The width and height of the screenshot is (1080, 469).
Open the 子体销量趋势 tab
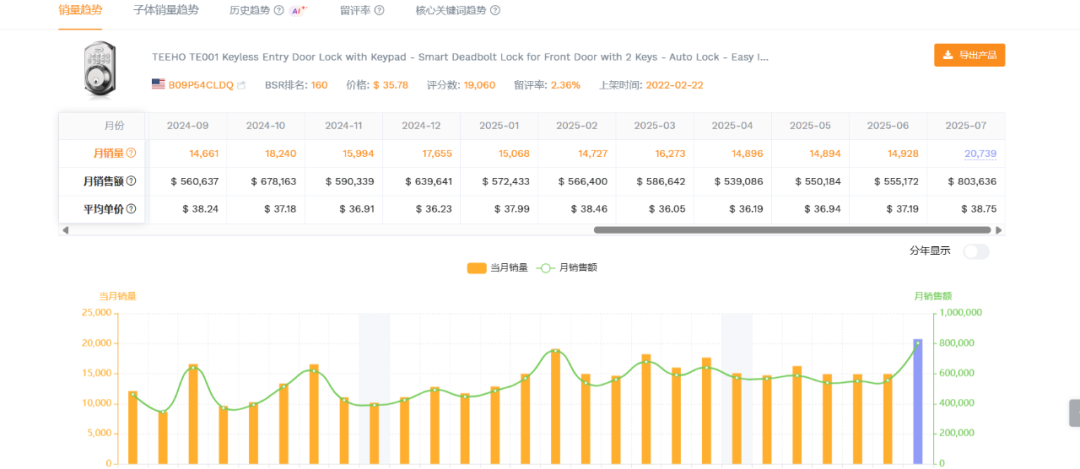click(x=165, y=10)
